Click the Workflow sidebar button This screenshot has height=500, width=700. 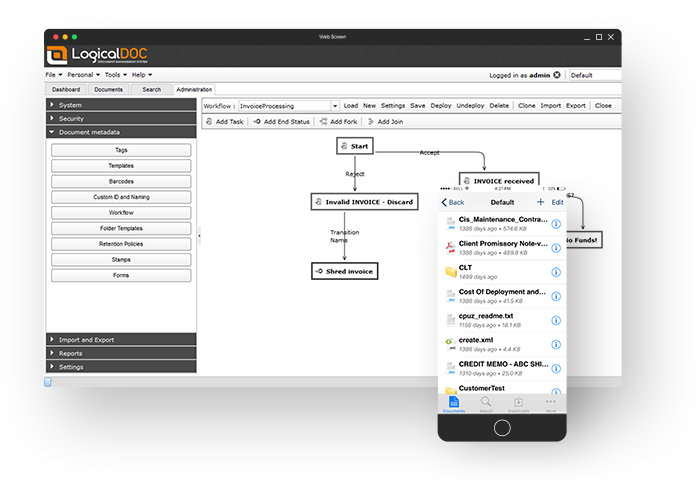coord(121,212)
